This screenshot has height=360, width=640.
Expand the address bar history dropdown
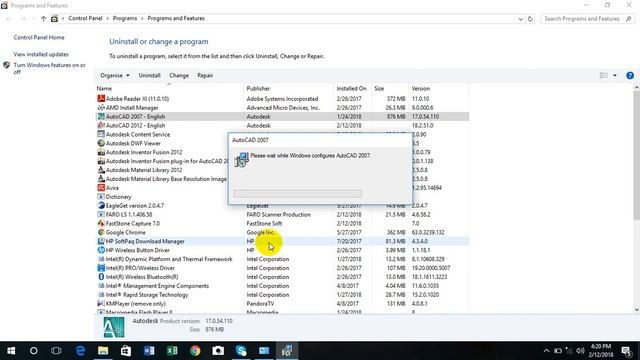520,19
